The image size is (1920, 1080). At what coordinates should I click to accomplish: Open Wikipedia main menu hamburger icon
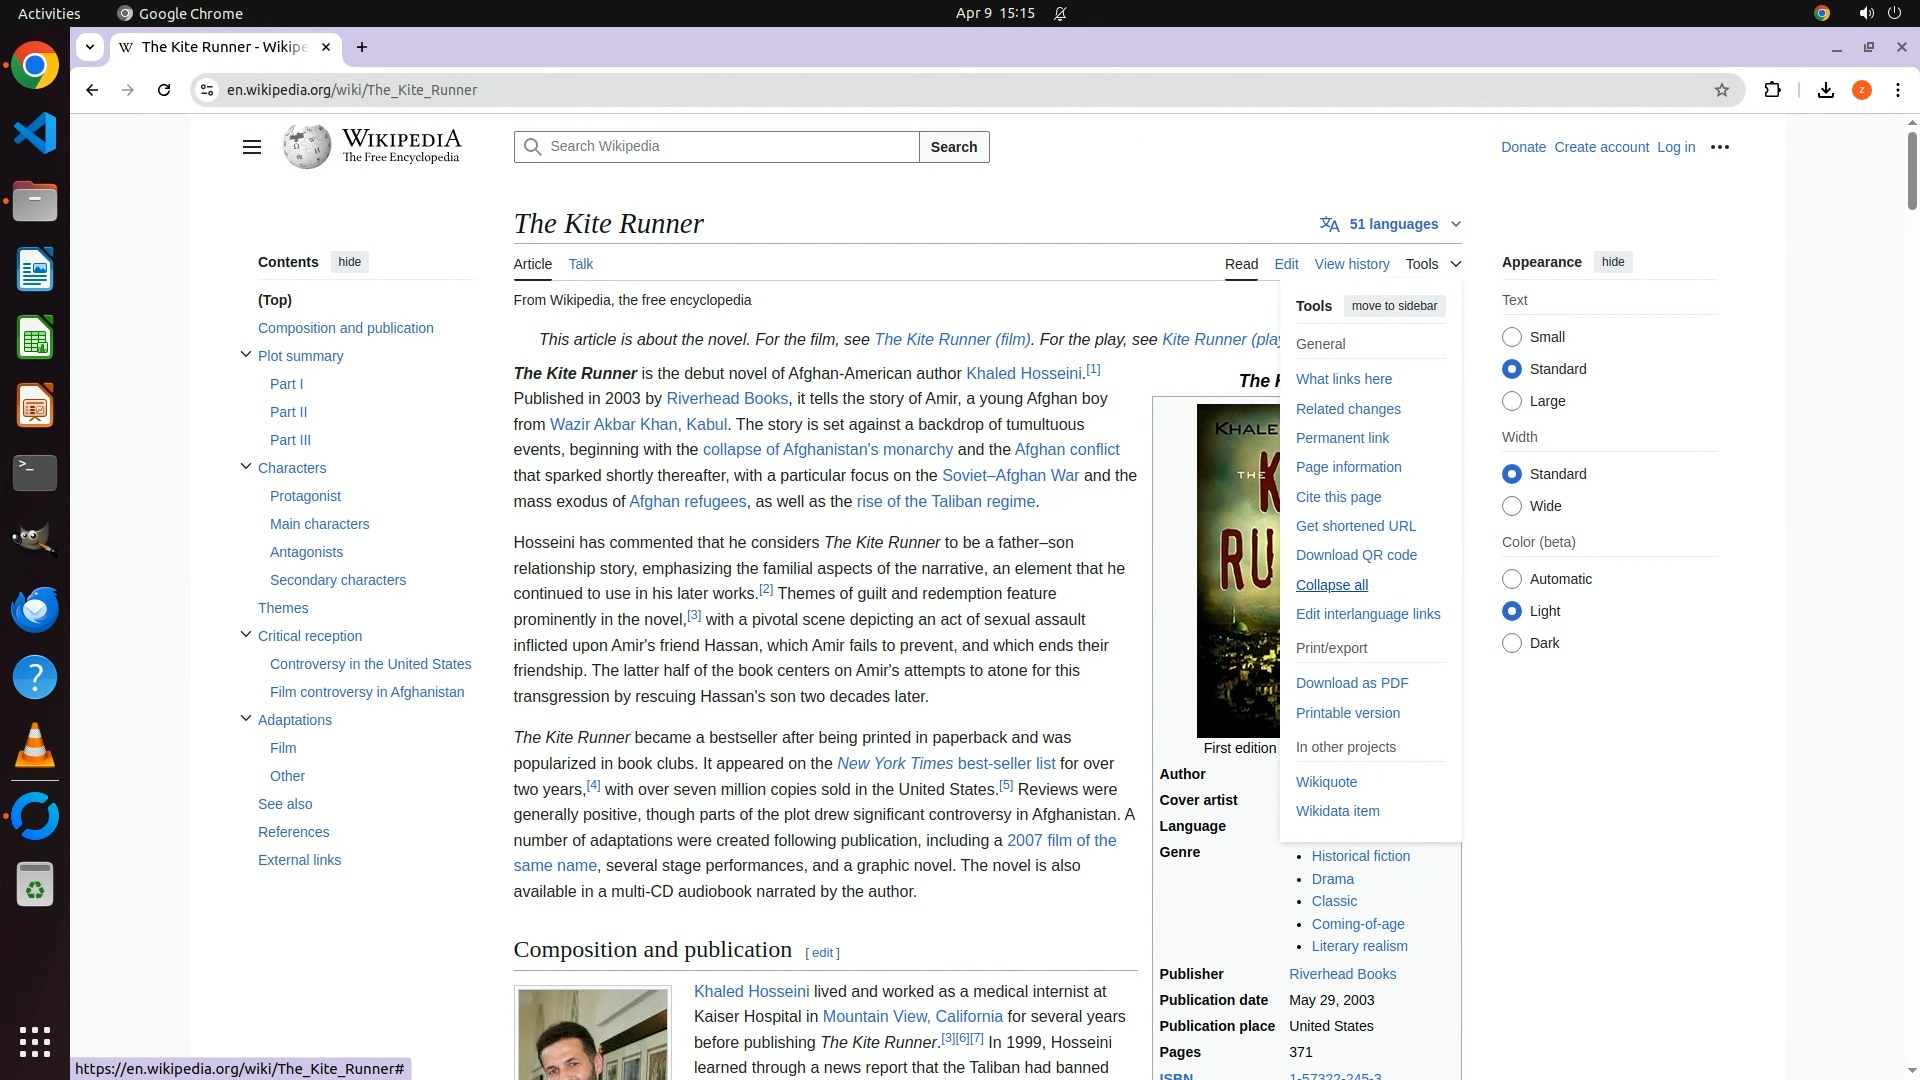coord(251,147)
